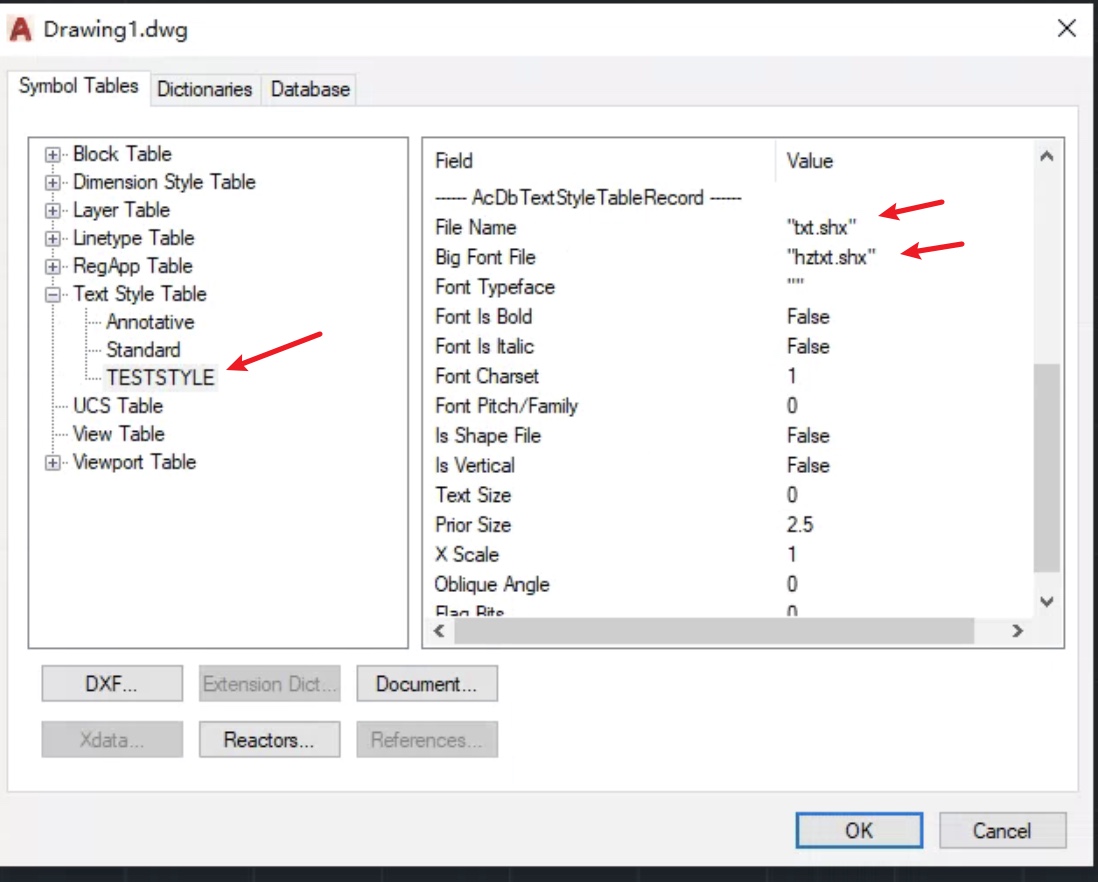The image size is (1098, 882).
Task: Click the AutoCAD logo icon in title bar
Action: [20, 29]
